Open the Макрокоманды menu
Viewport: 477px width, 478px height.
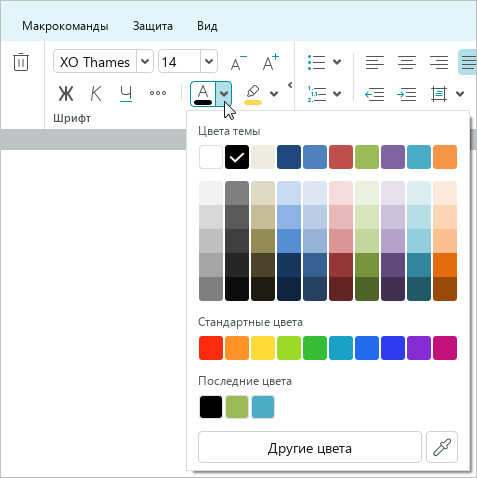tap(65, 26)
